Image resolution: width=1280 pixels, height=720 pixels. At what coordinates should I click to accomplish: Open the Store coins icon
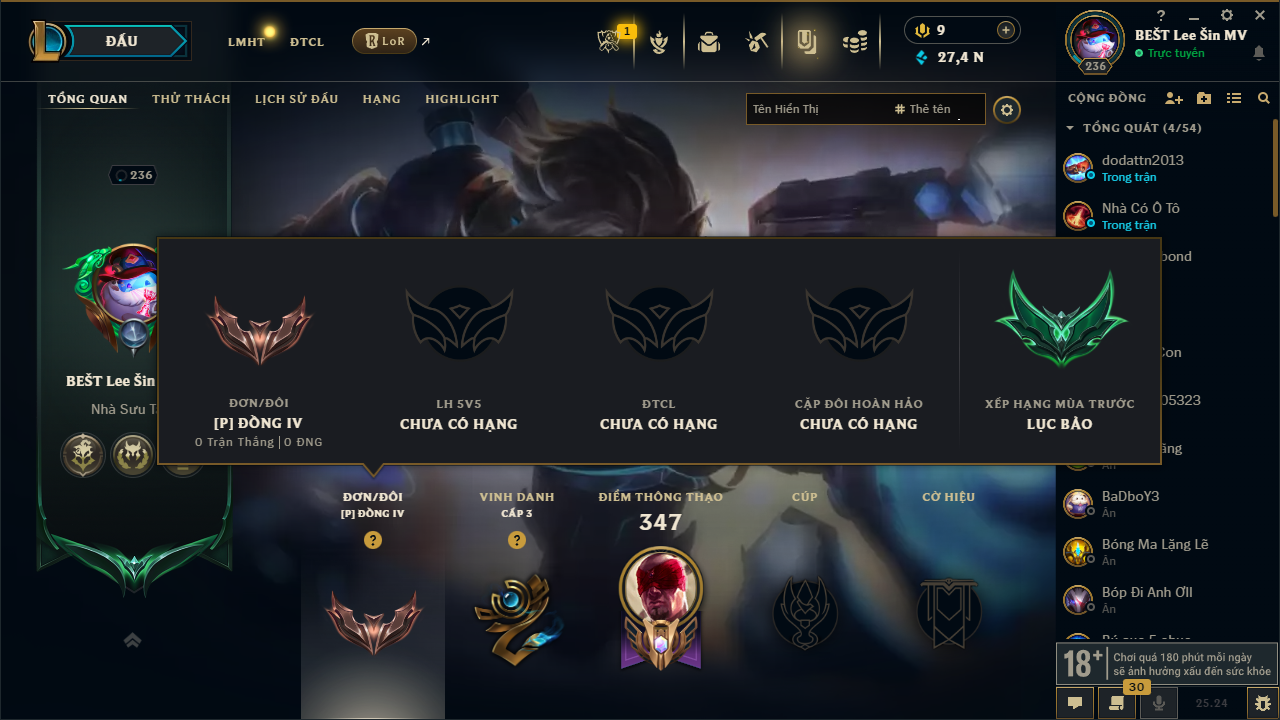coord(854,42)
